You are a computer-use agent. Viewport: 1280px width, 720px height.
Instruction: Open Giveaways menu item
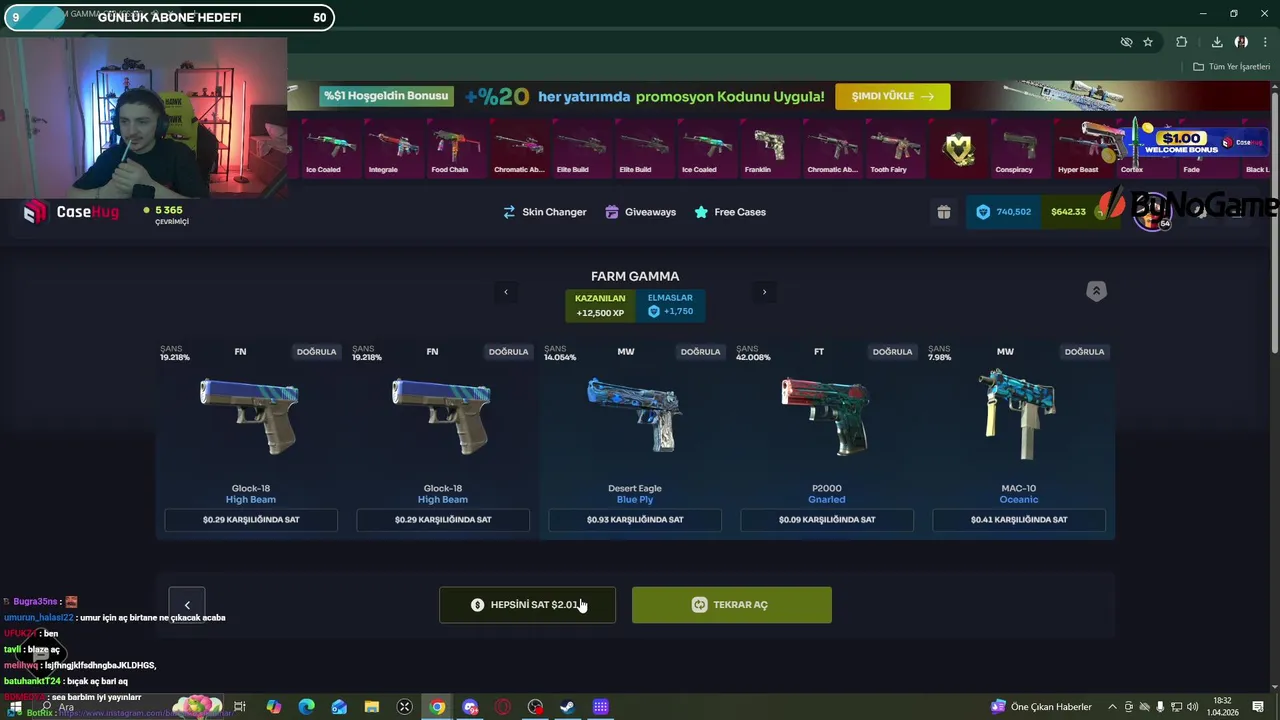pyautogui.click(x=640, y=212)
